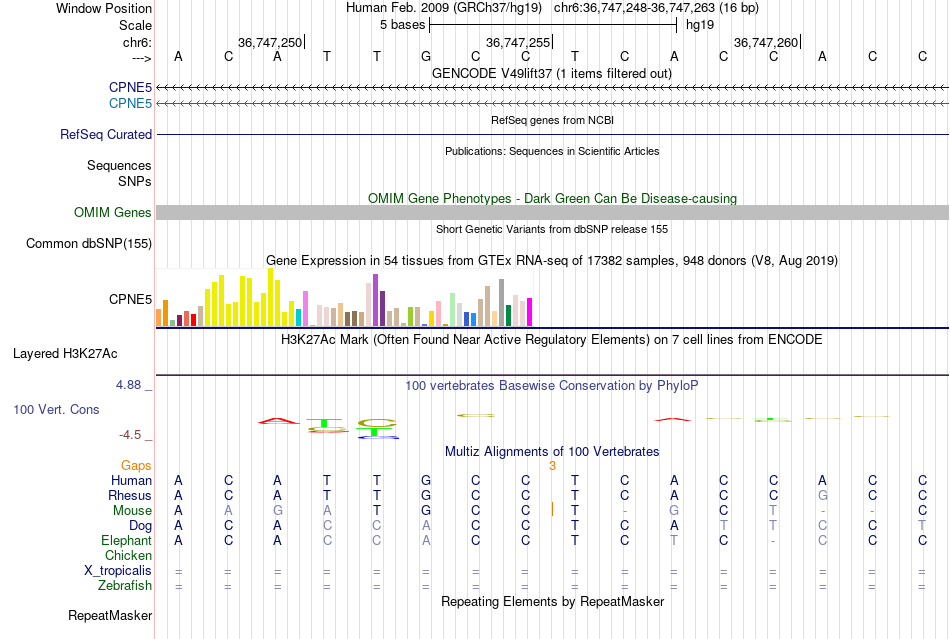Image resolution: width=950 pixels, height=639 pixels.
Task: Open the RefSeq Curated track label
Action: pos(106,134)
